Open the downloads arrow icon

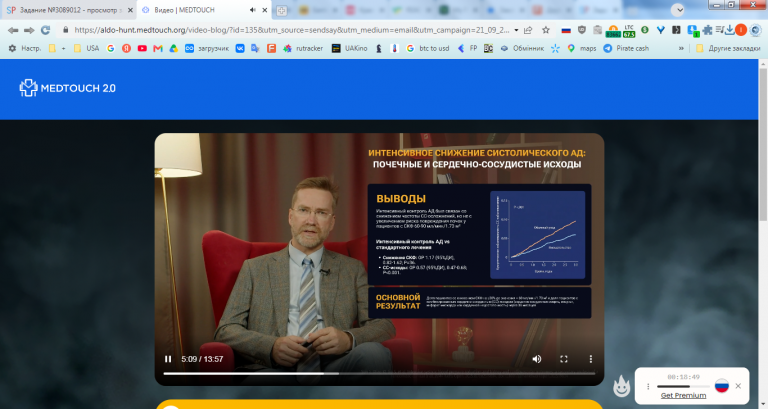click(729, 30)
